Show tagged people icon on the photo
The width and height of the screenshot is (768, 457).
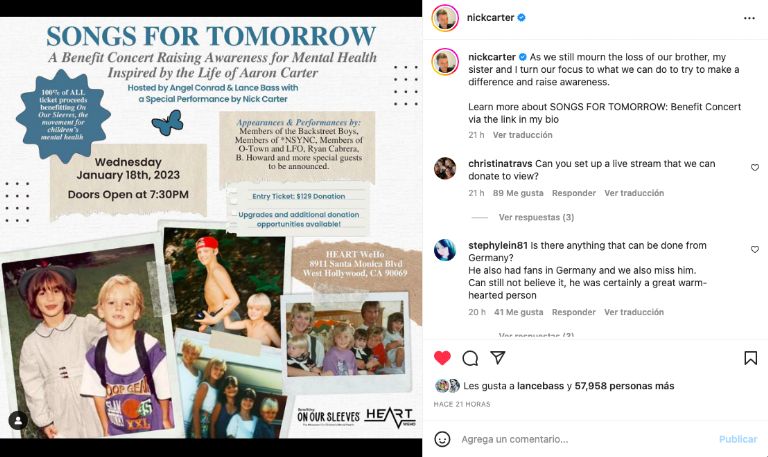(18, 420)
